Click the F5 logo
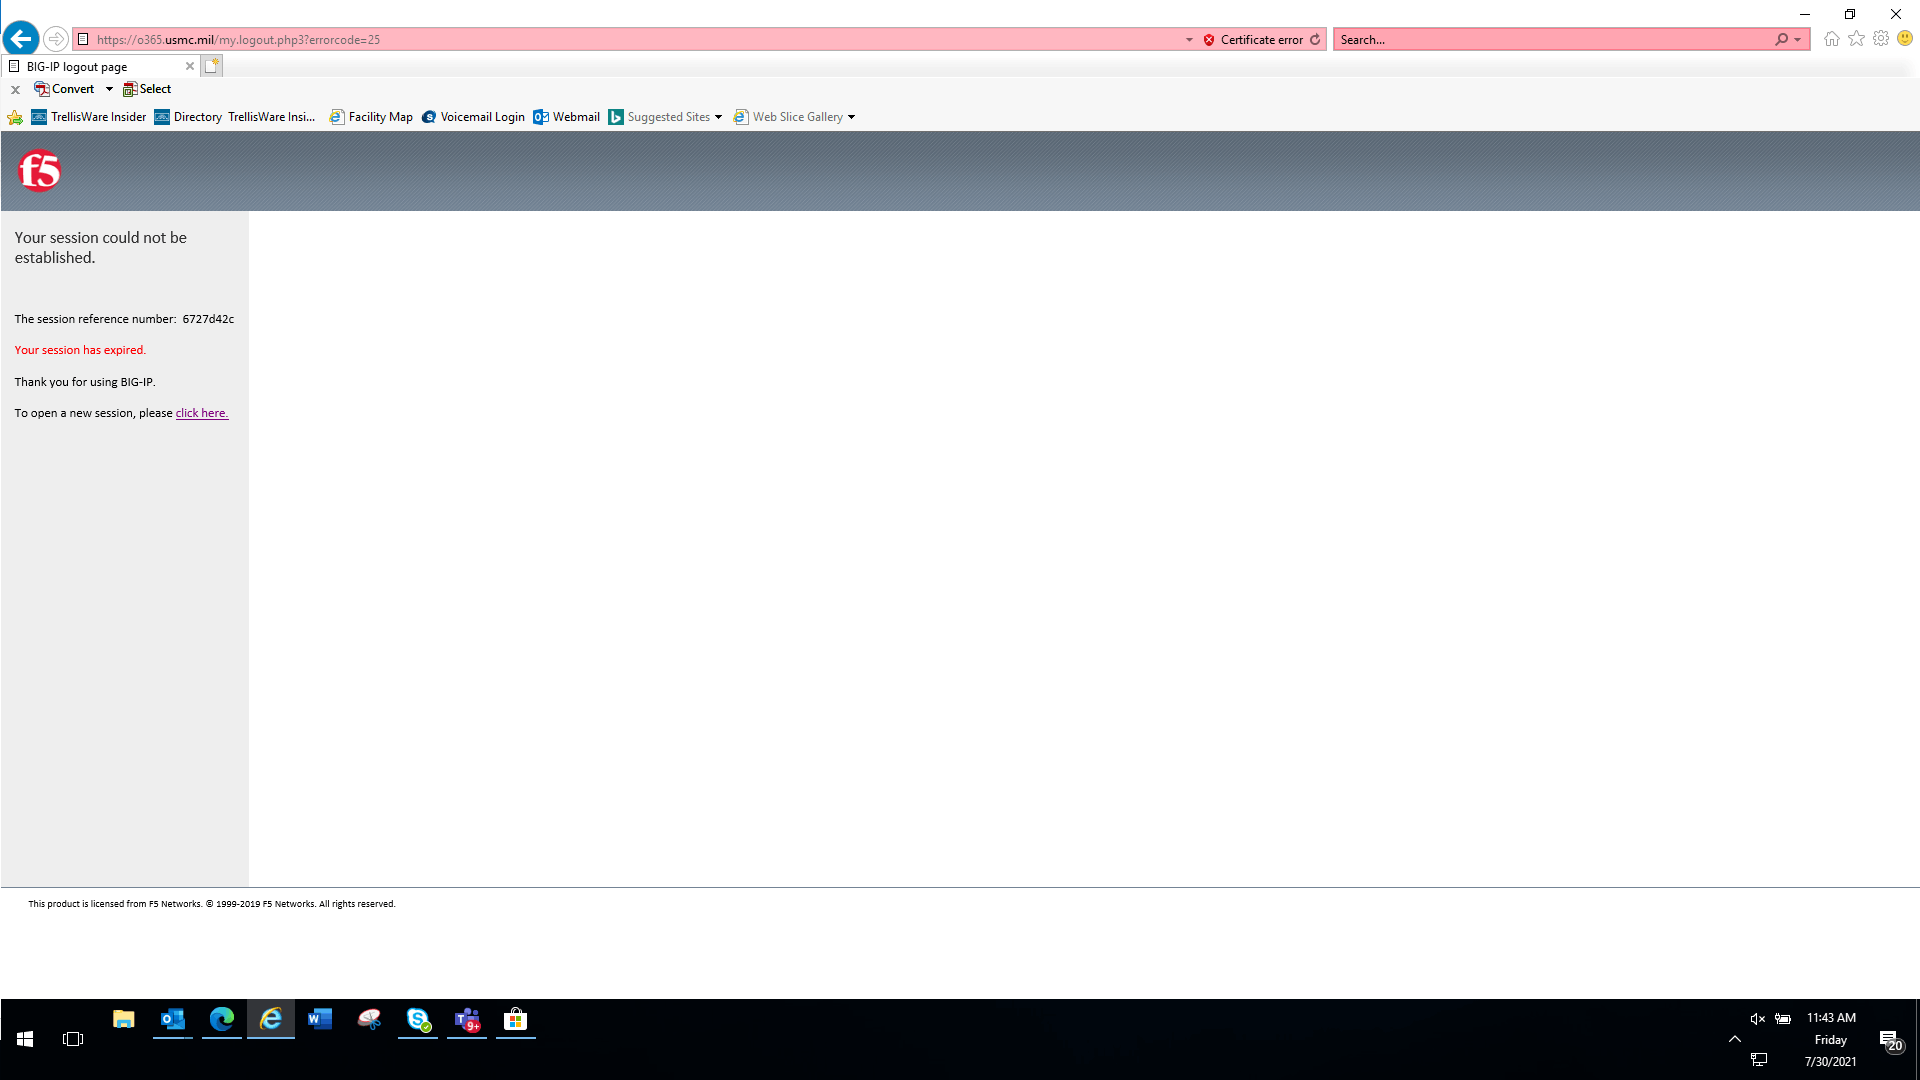 click(x=40, y=171)
